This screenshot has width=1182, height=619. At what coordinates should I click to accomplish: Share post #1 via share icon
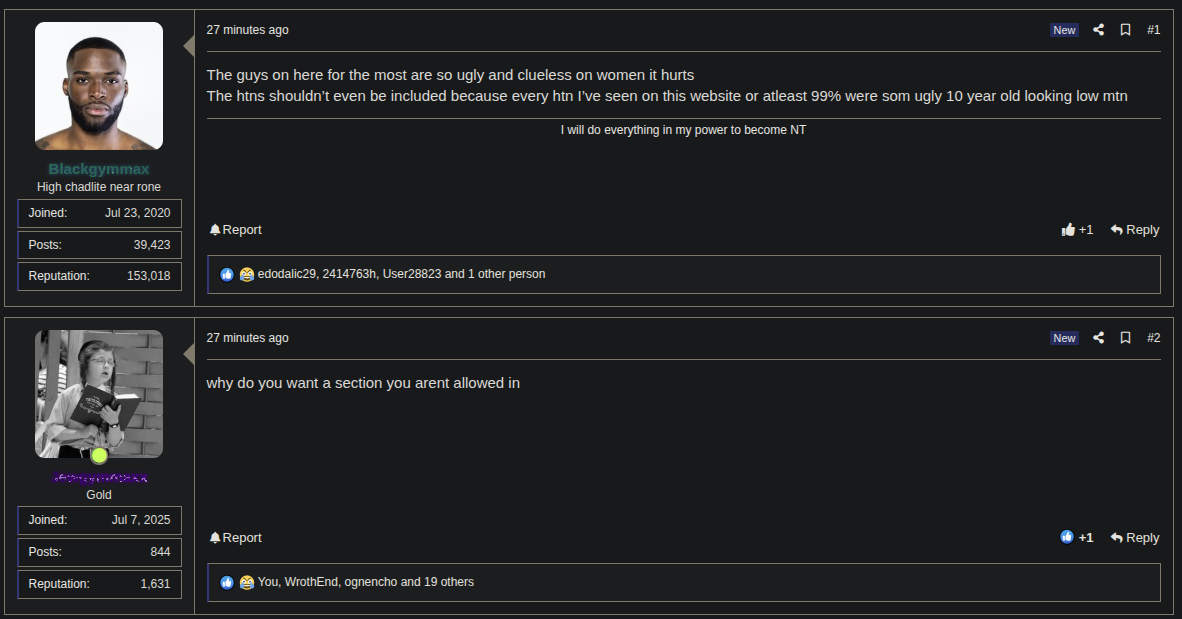tap(1098, 29)
